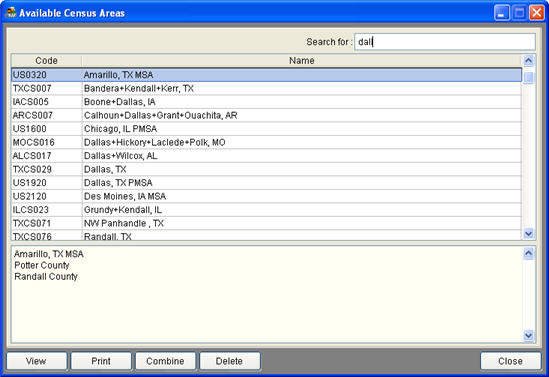Click the Search for input field

pyautogui.click(x=445, y=42)
